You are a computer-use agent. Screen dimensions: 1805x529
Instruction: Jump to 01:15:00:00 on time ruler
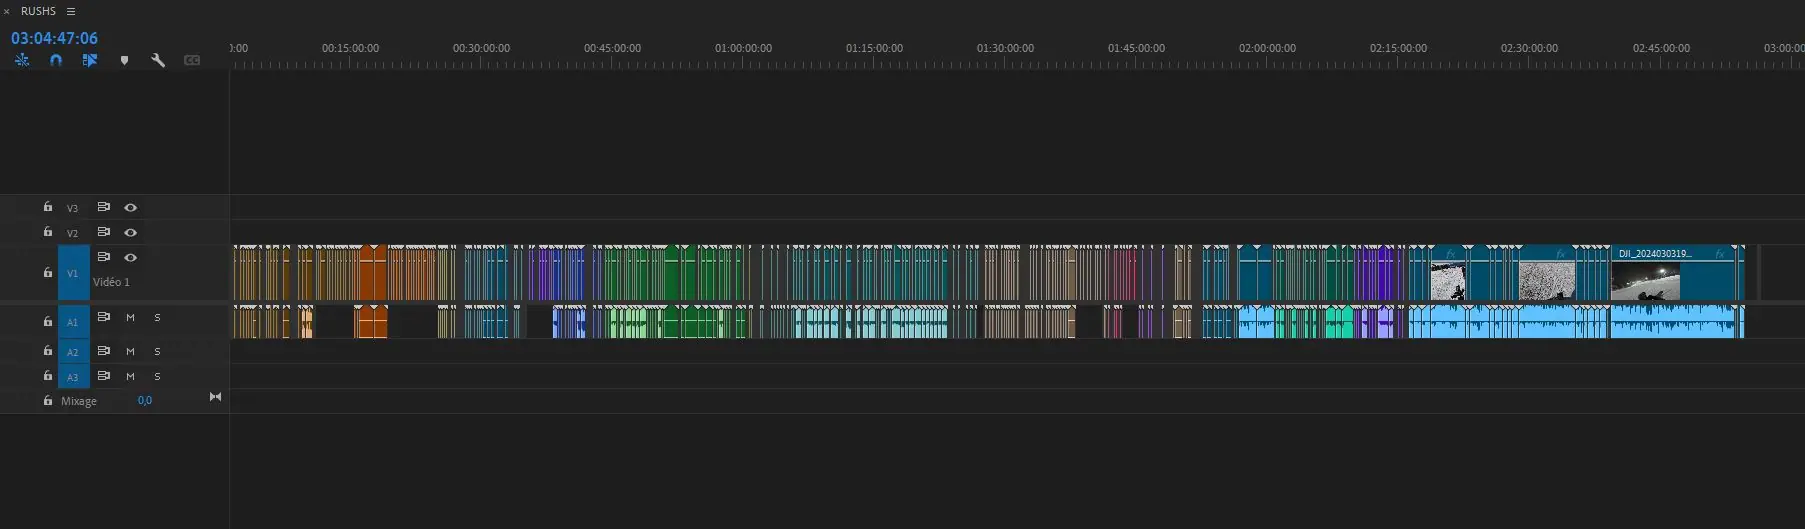pyautogui.click(x=874, y=48)
